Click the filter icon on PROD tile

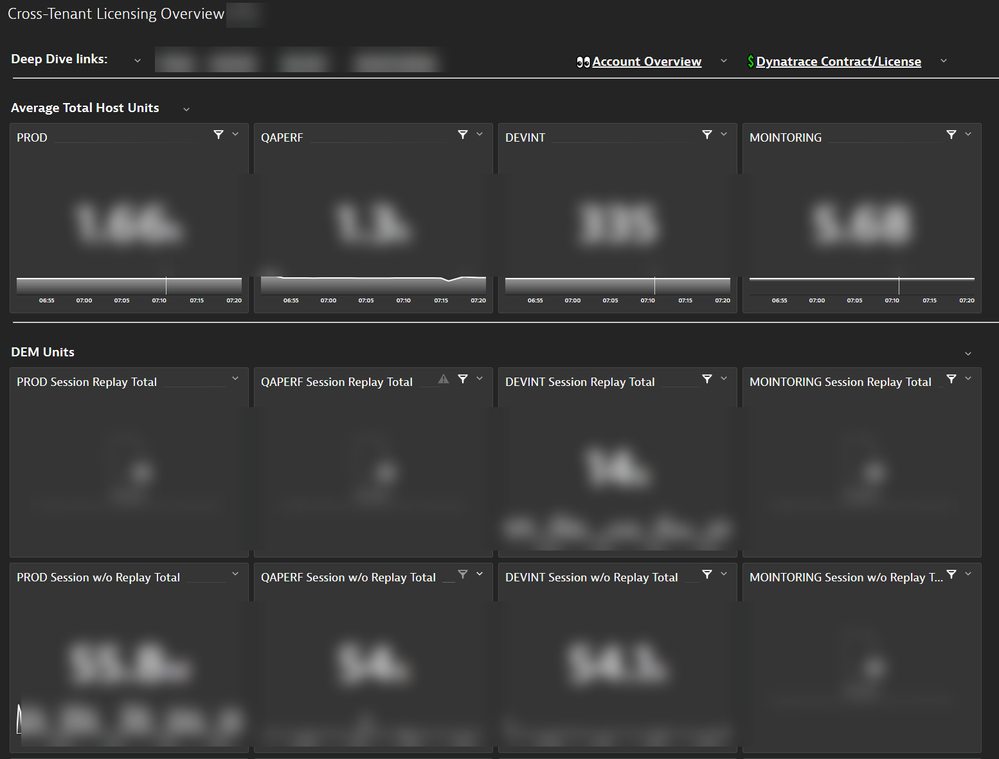(x=218, y=135)
